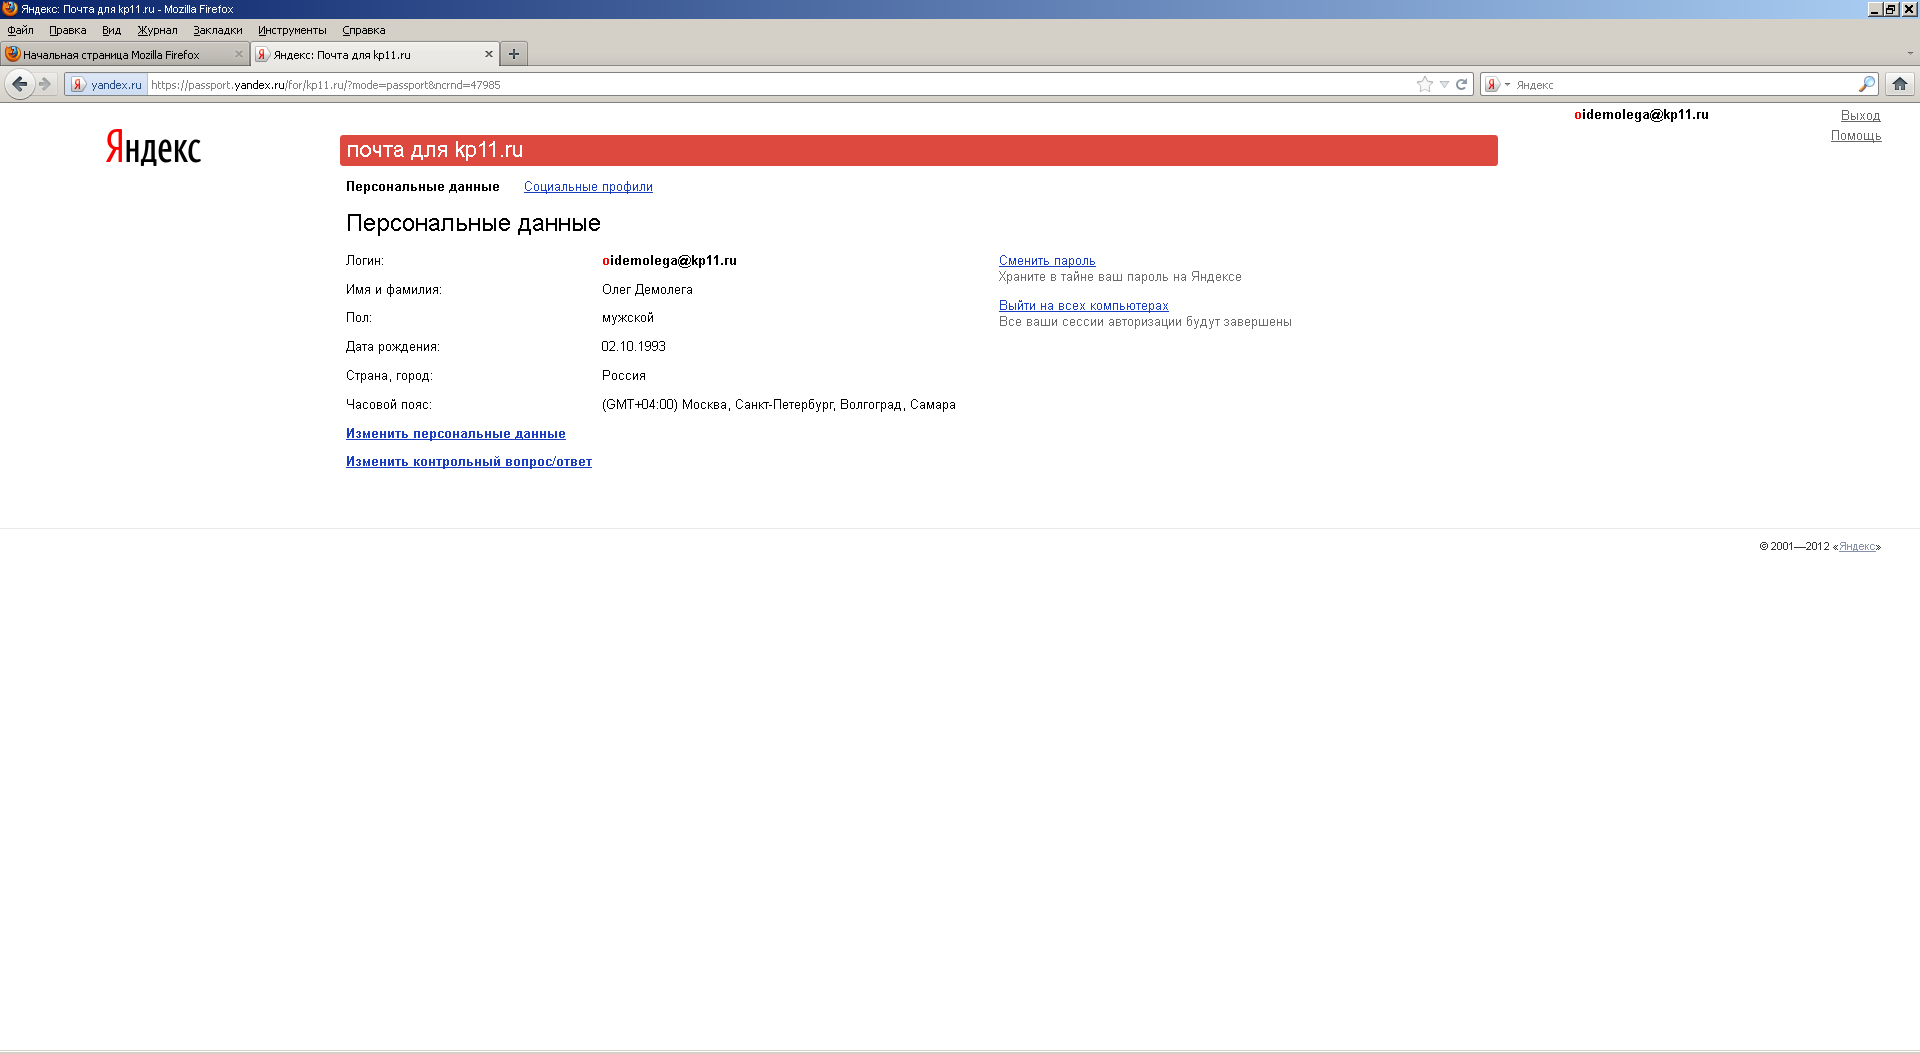
Task: Click the Яндекс logo
Action: (153, 147)
